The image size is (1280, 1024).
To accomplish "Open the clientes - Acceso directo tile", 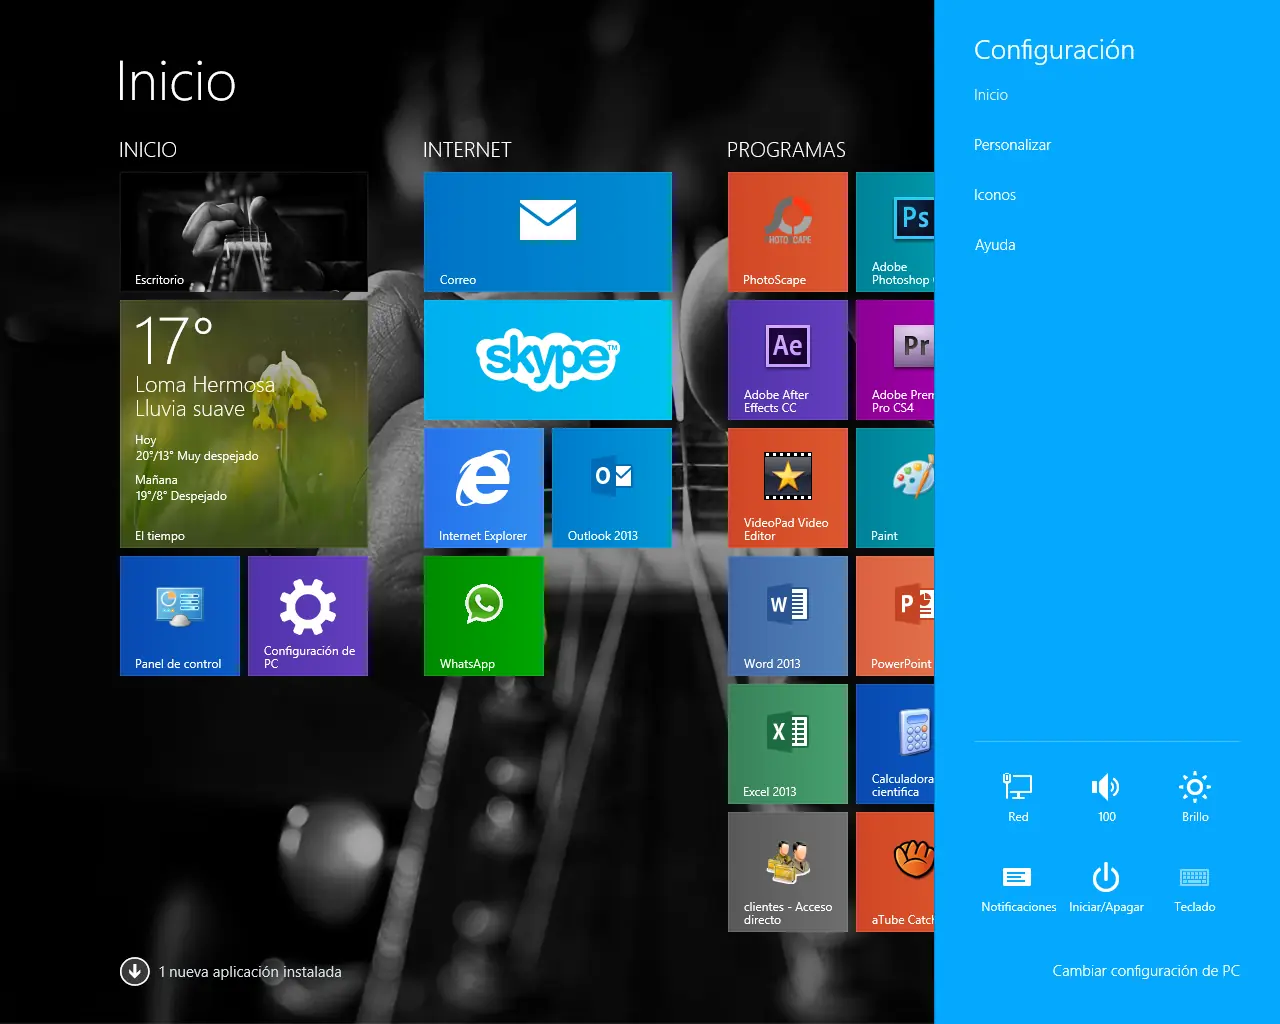I will pyautogui.click(x=788, y=872).
